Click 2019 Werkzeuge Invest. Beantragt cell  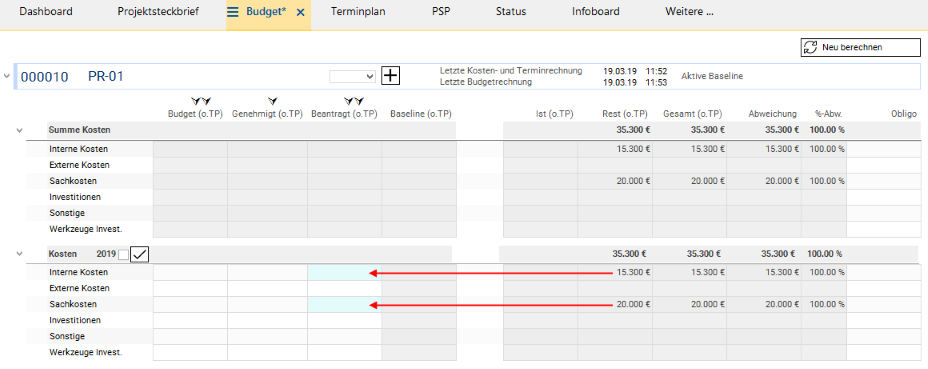(x=344, y=352)
